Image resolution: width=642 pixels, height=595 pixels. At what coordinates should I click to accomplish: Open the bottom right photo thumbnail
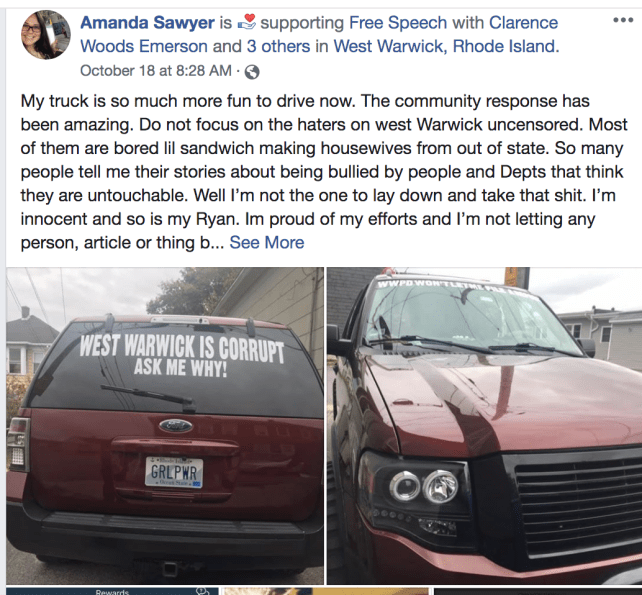538,591
